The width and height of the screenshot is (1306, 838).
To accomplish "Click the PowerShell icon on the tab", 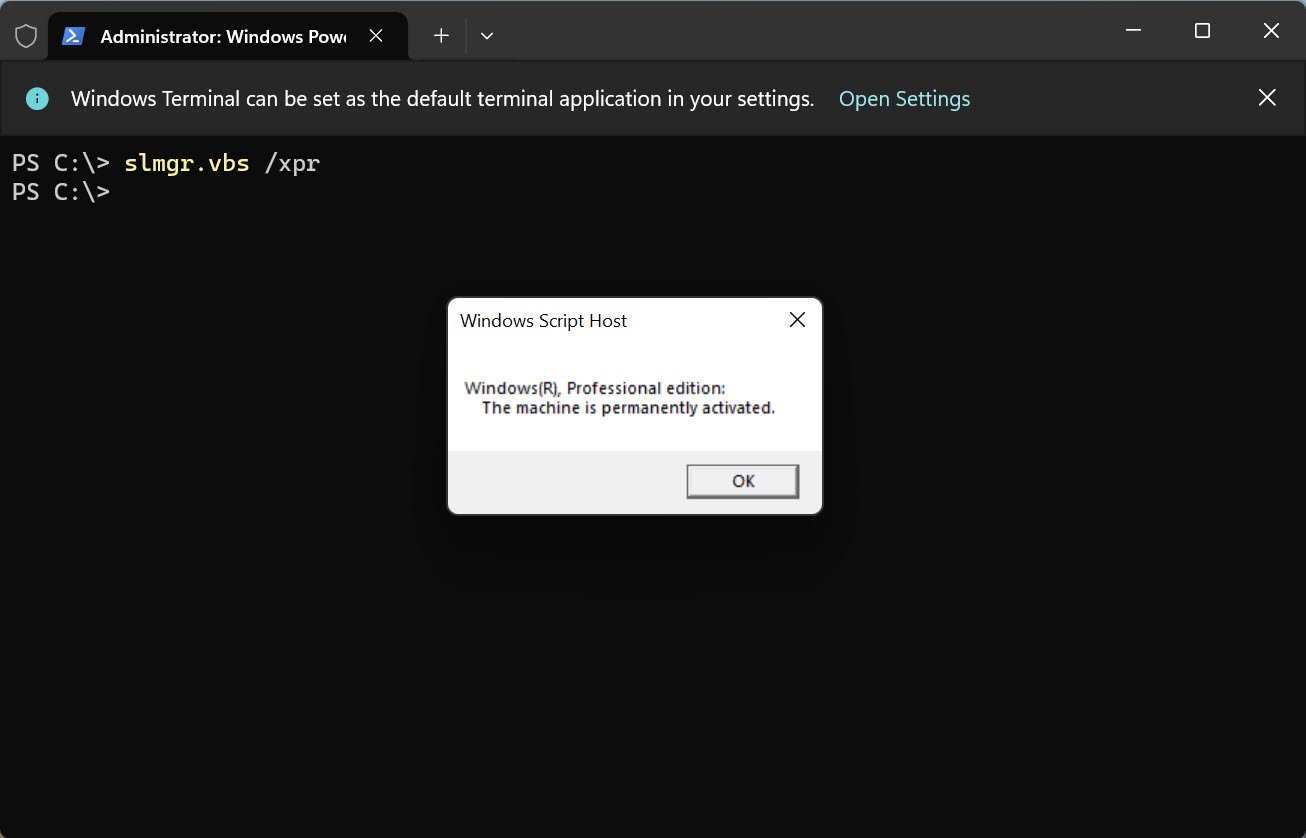I will 73,36.
